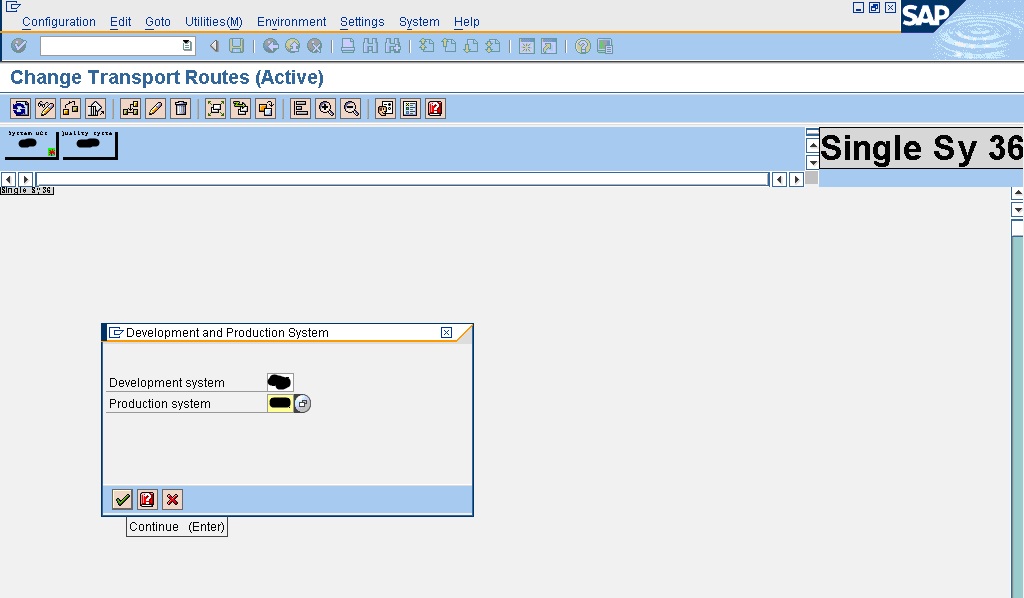Zoom in with the magnifier plus icon
Screen dimensions: 1024x598
point(326,109)
